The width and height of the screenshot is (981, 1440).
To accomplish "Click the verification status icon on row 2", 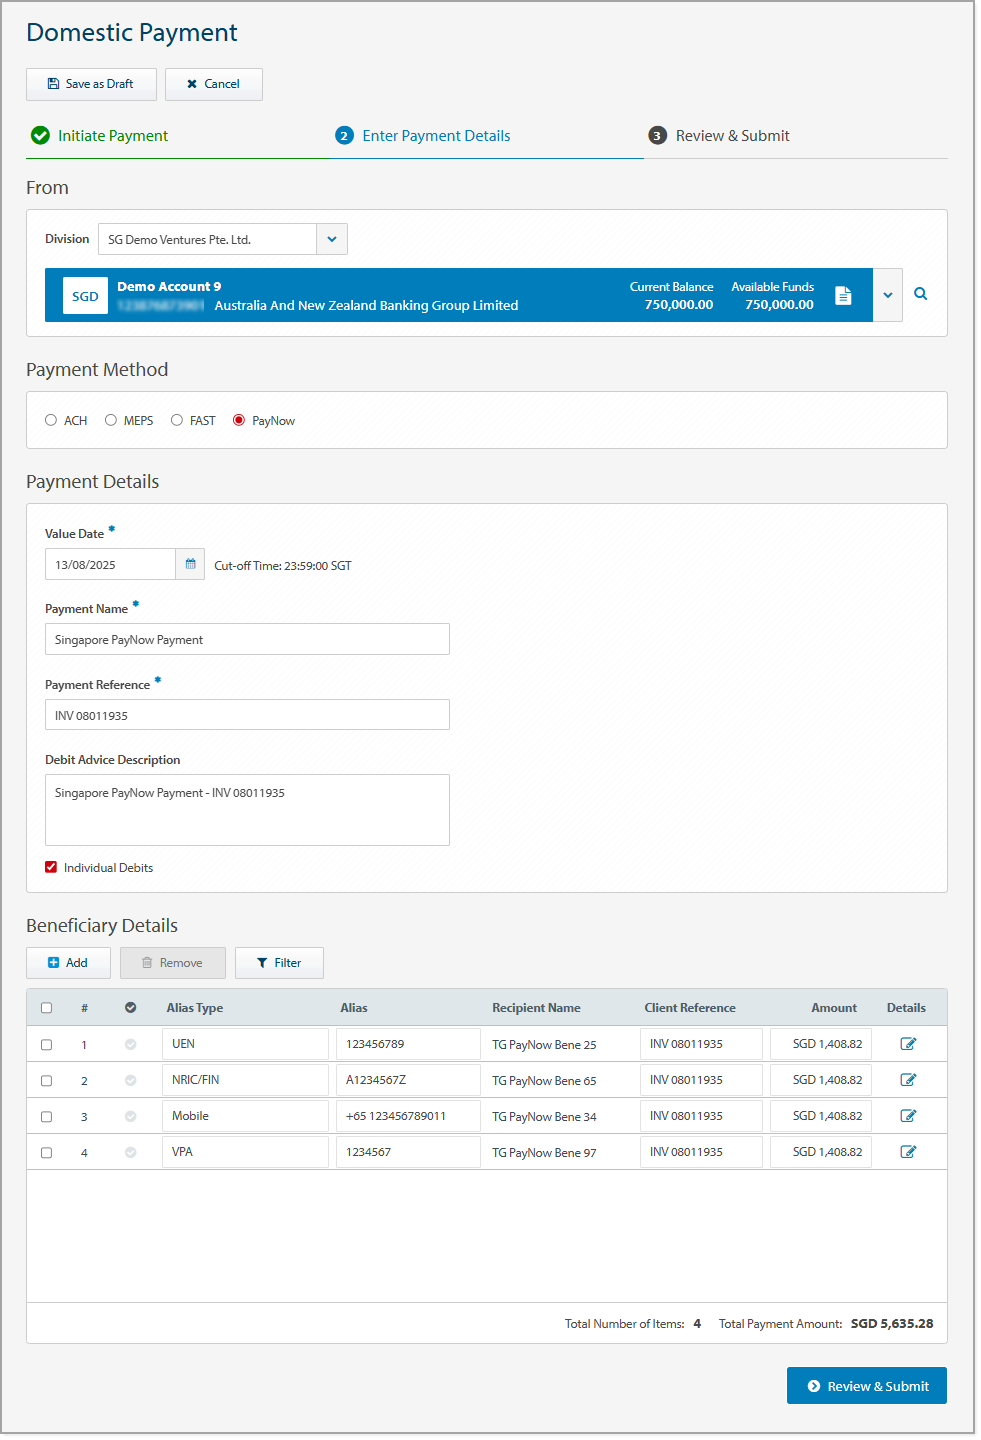I will tap(130, 1079).
